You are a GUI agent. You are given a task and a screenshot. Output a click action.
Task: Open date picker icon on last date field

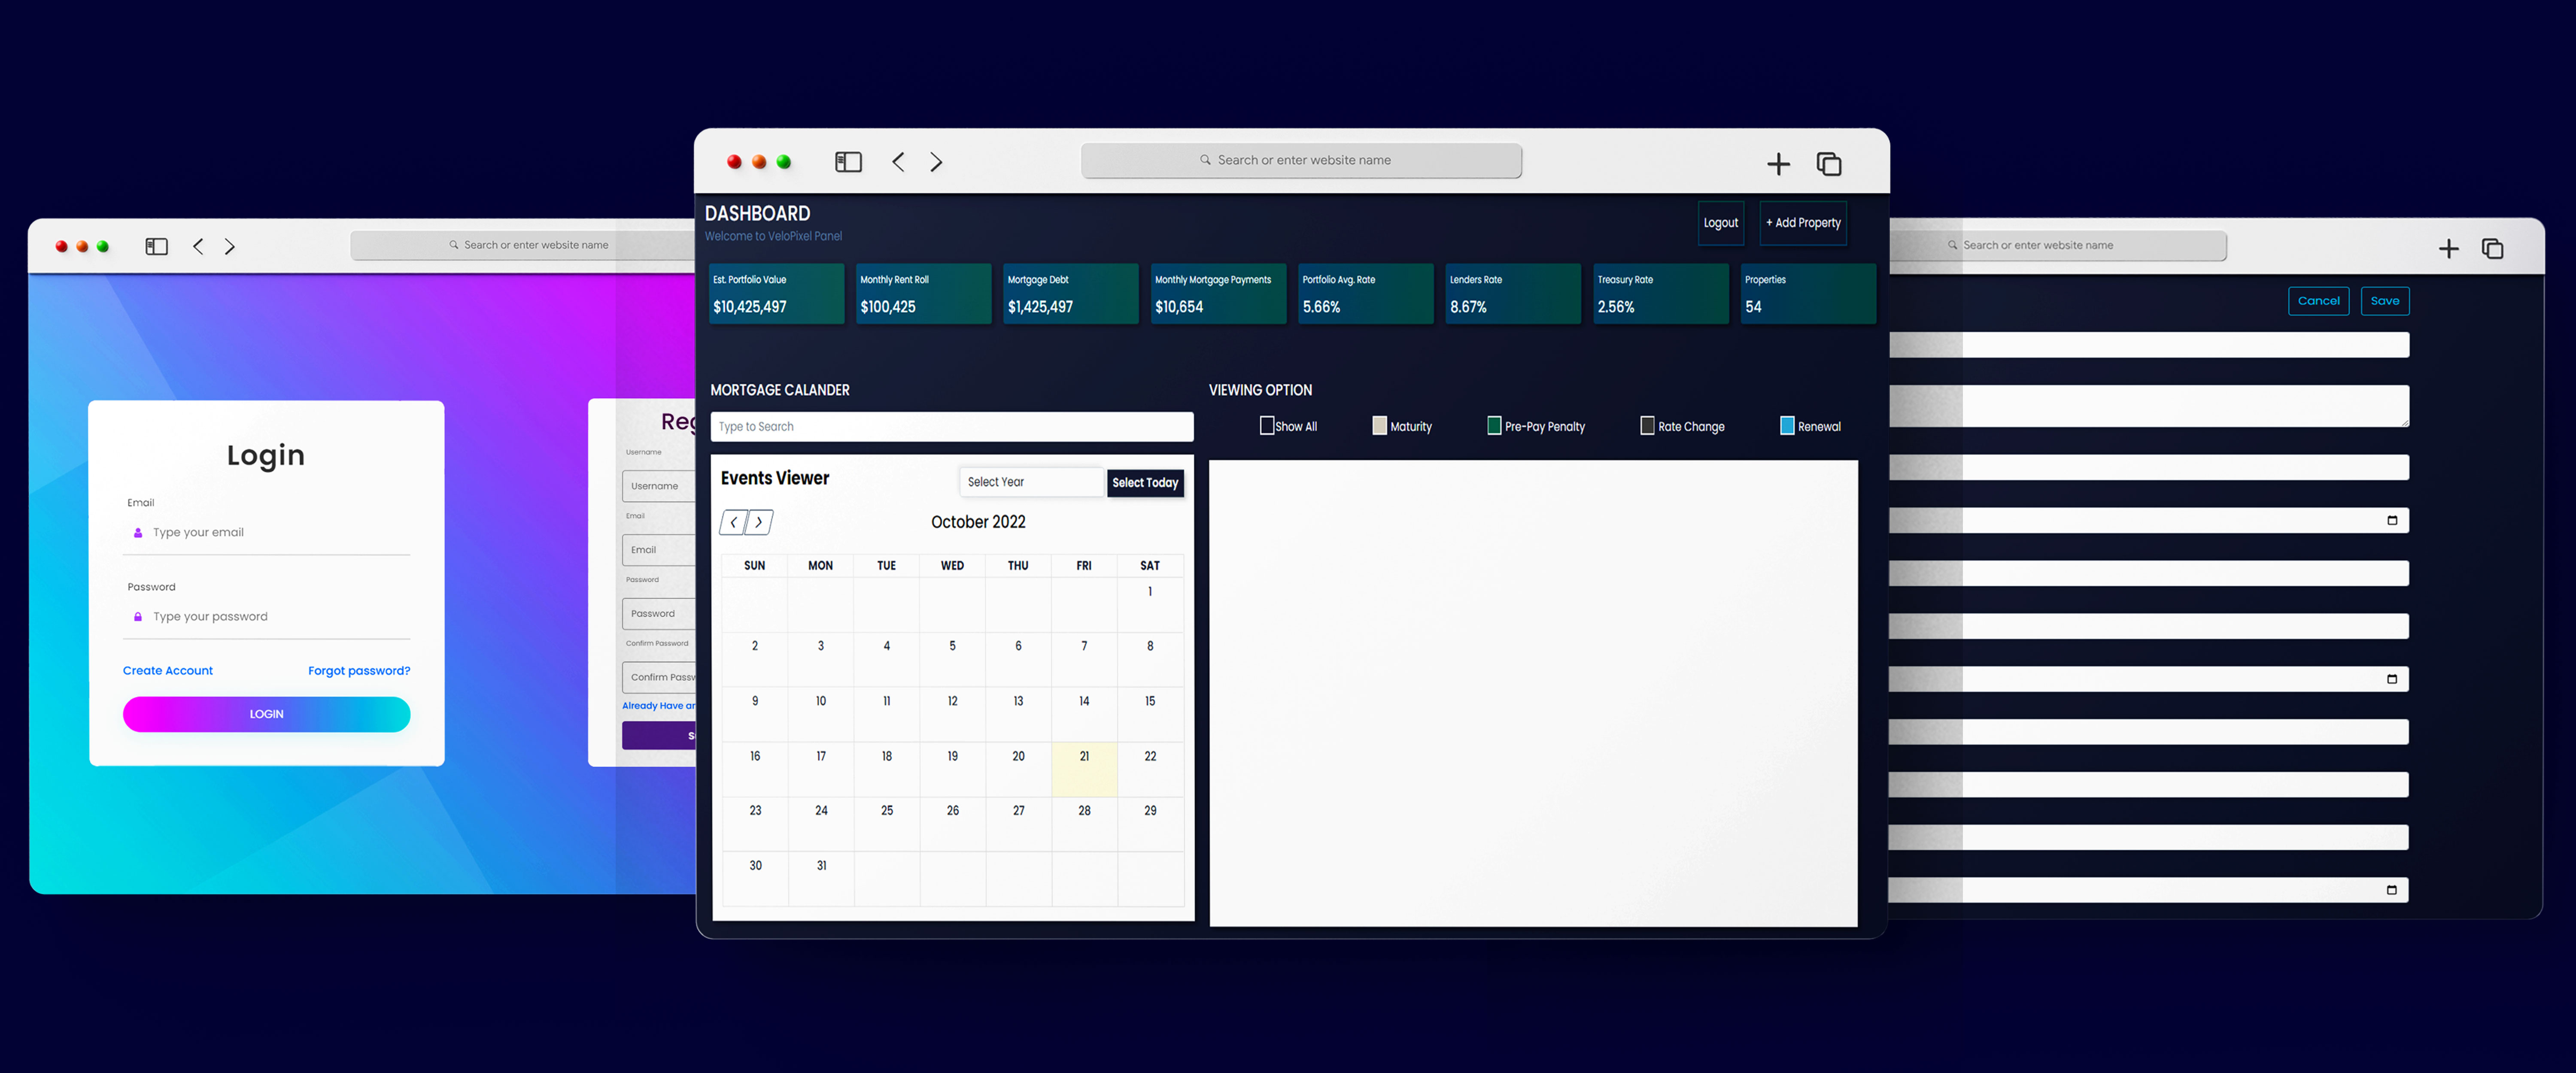tap(2392, 890)
